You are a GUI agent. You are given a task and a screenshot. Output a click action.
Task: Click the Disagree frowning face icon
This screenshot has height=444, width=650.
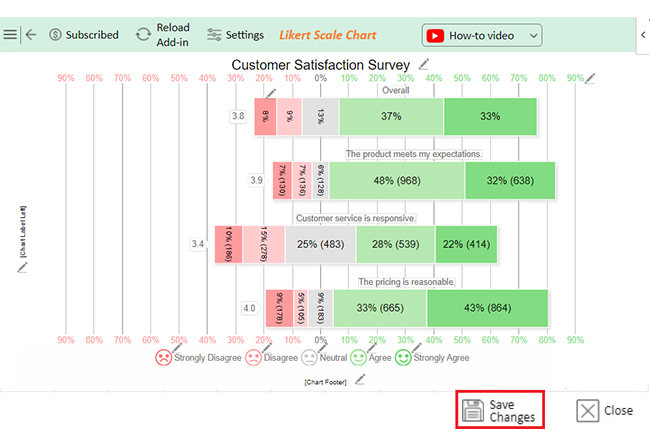(x=253, y=357)
